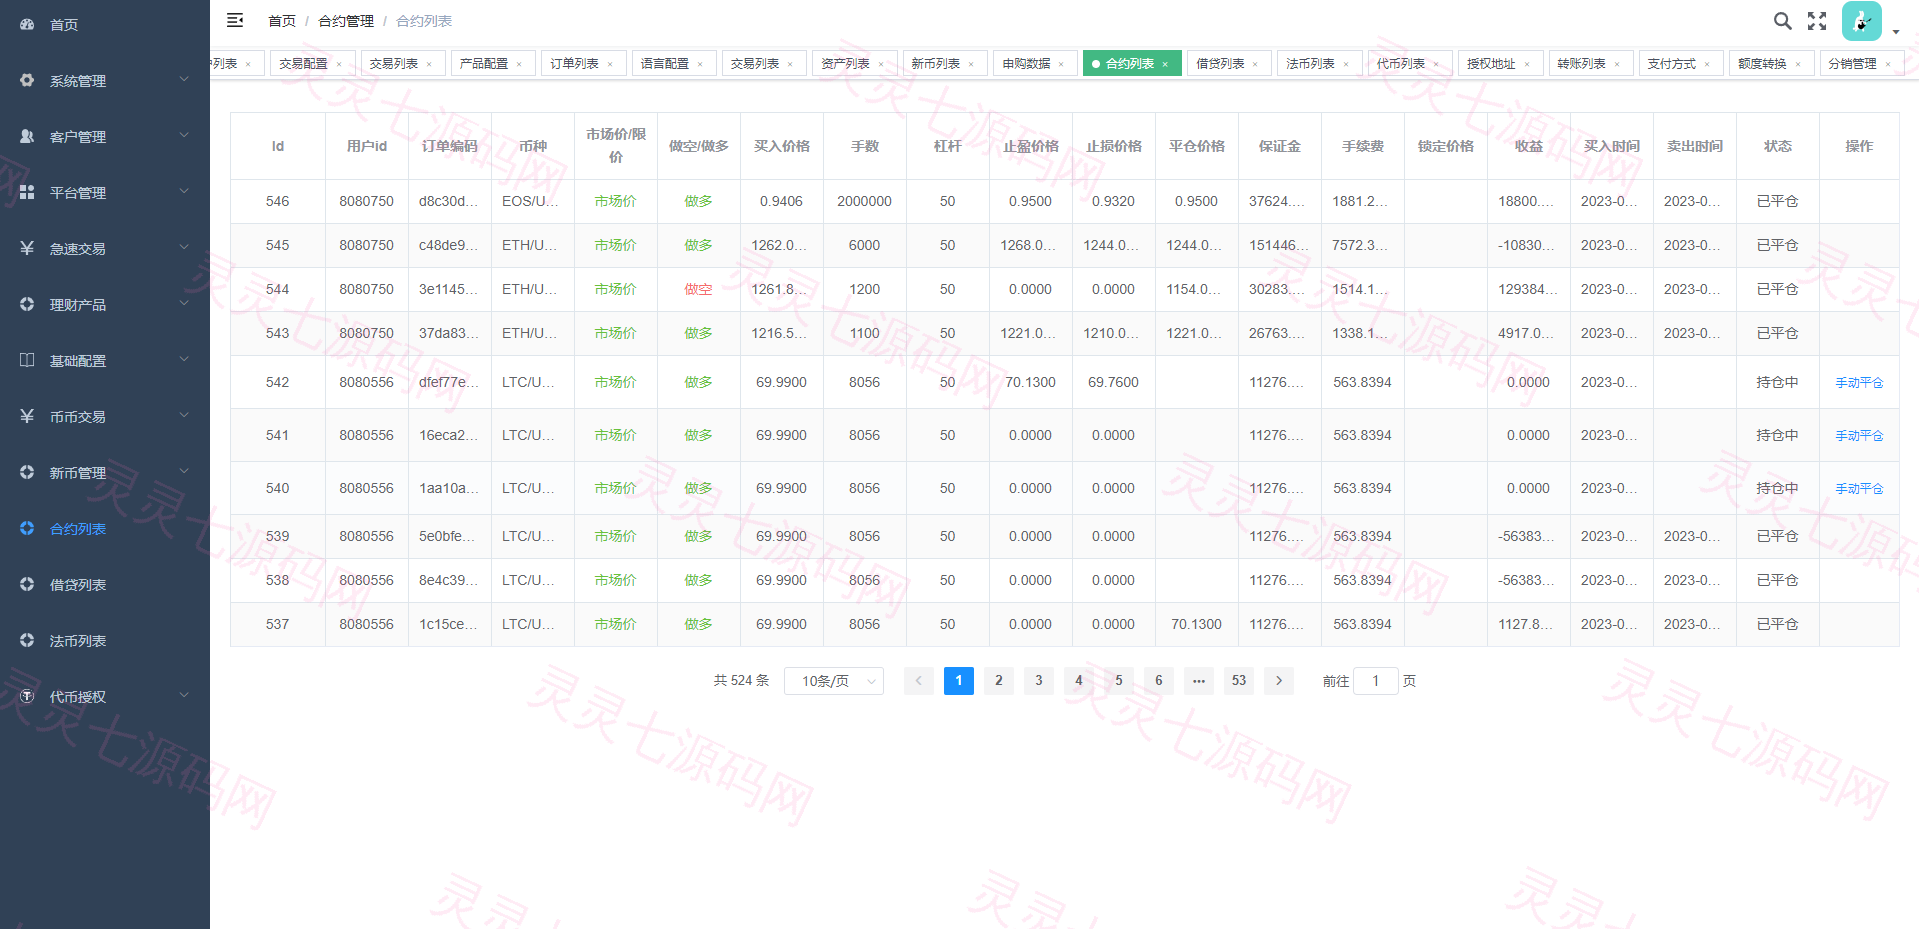Select order code d8c30d cell in row 546
Viewport: 1919px width, 929px height.
point(449,201)
